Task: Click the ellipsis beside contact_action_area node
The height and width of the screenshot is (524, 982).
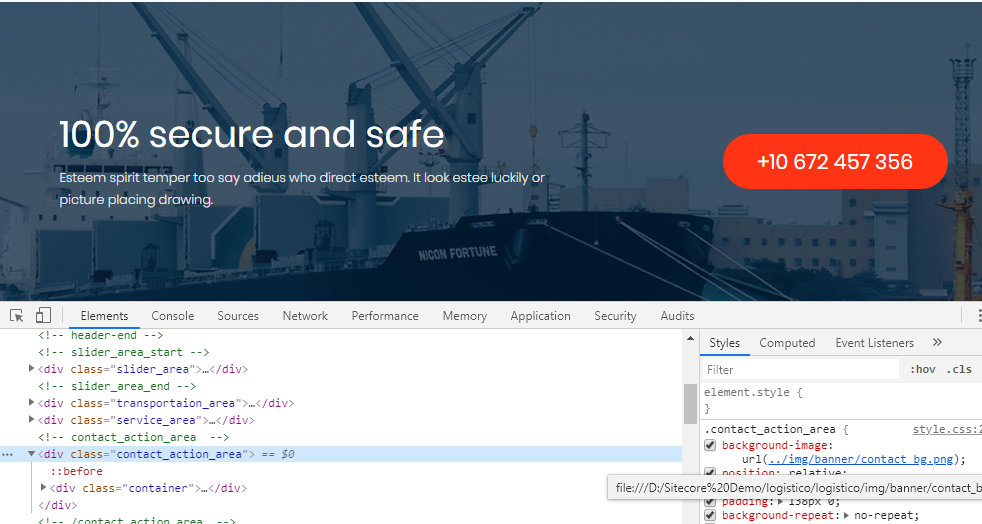Action: coord(8,454)
